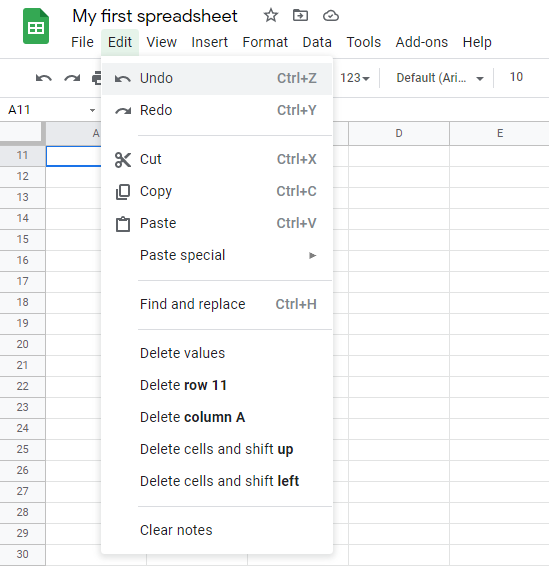Expand the Paste special submenu

click(x=217, y=255)
